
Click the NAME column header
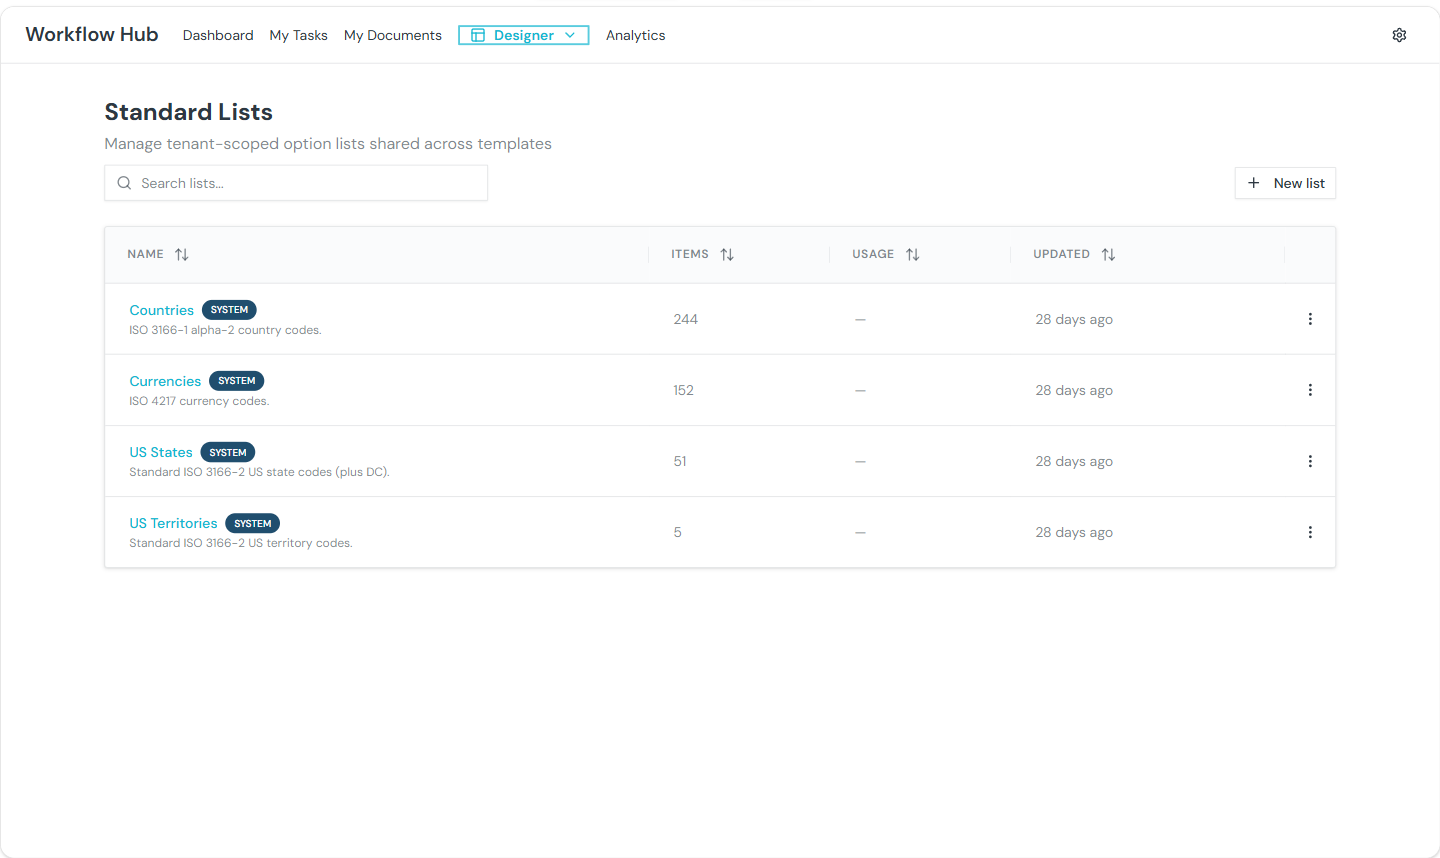tap(145, 254)
